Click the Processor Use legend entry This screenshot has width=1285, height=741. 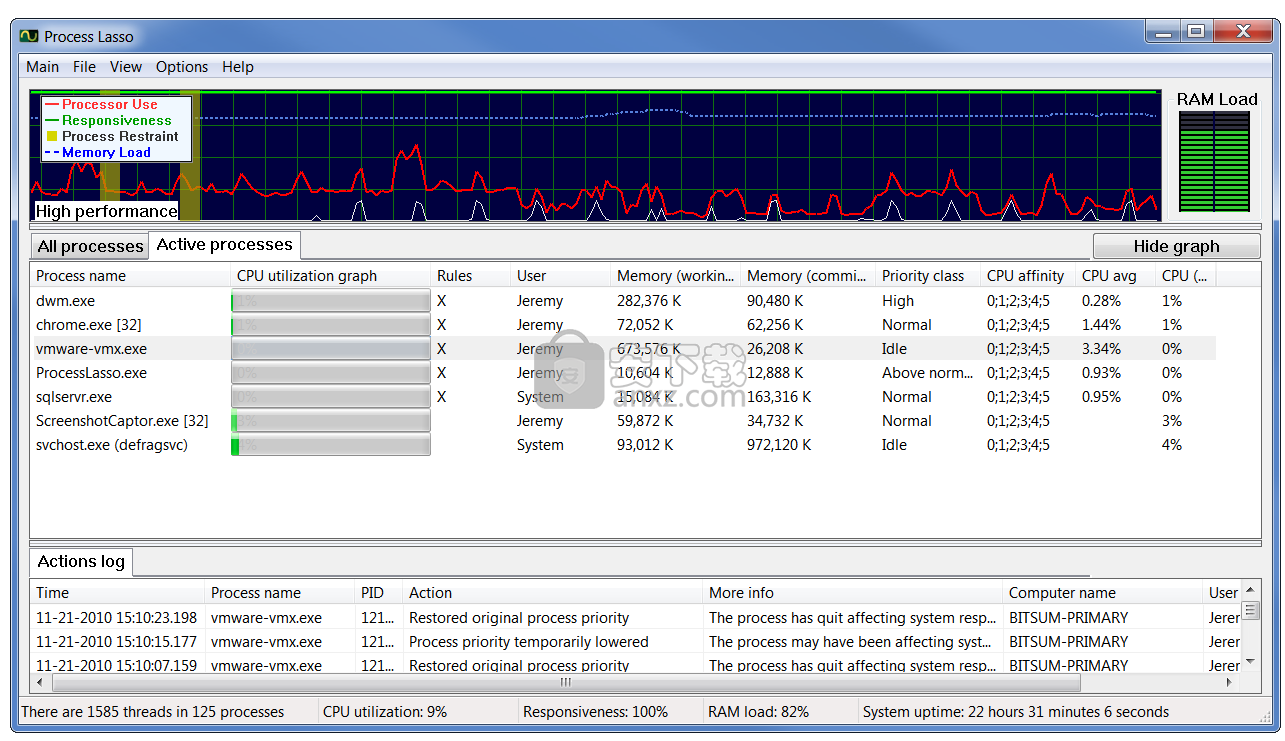tap(101, 104)
